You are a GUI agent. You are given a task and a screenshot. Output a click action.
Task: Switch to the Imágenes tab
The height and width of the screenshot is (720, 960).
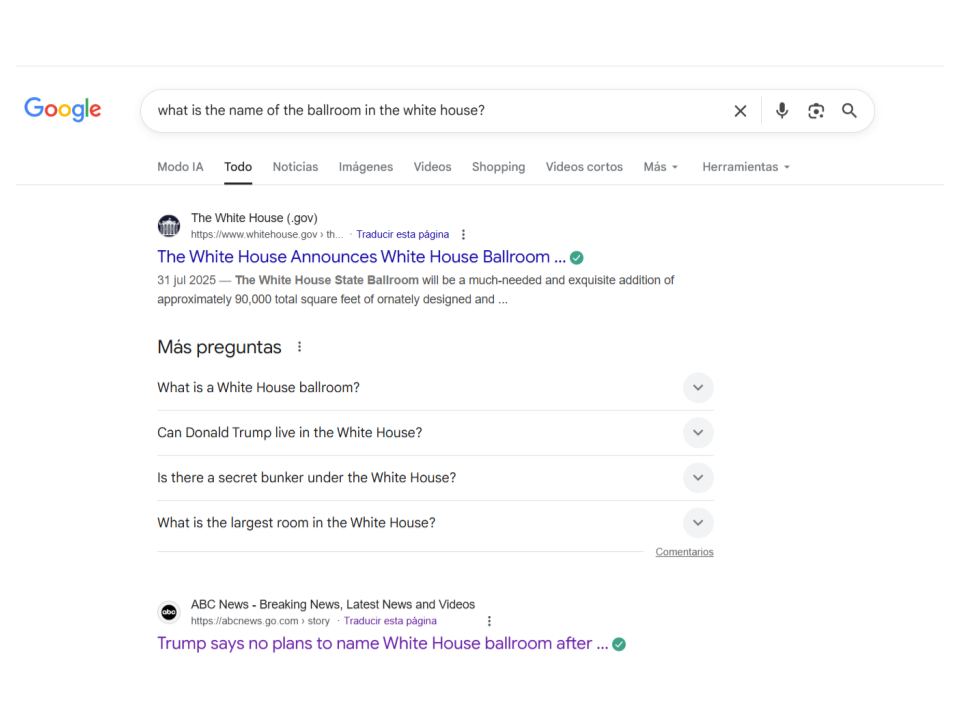365,167
